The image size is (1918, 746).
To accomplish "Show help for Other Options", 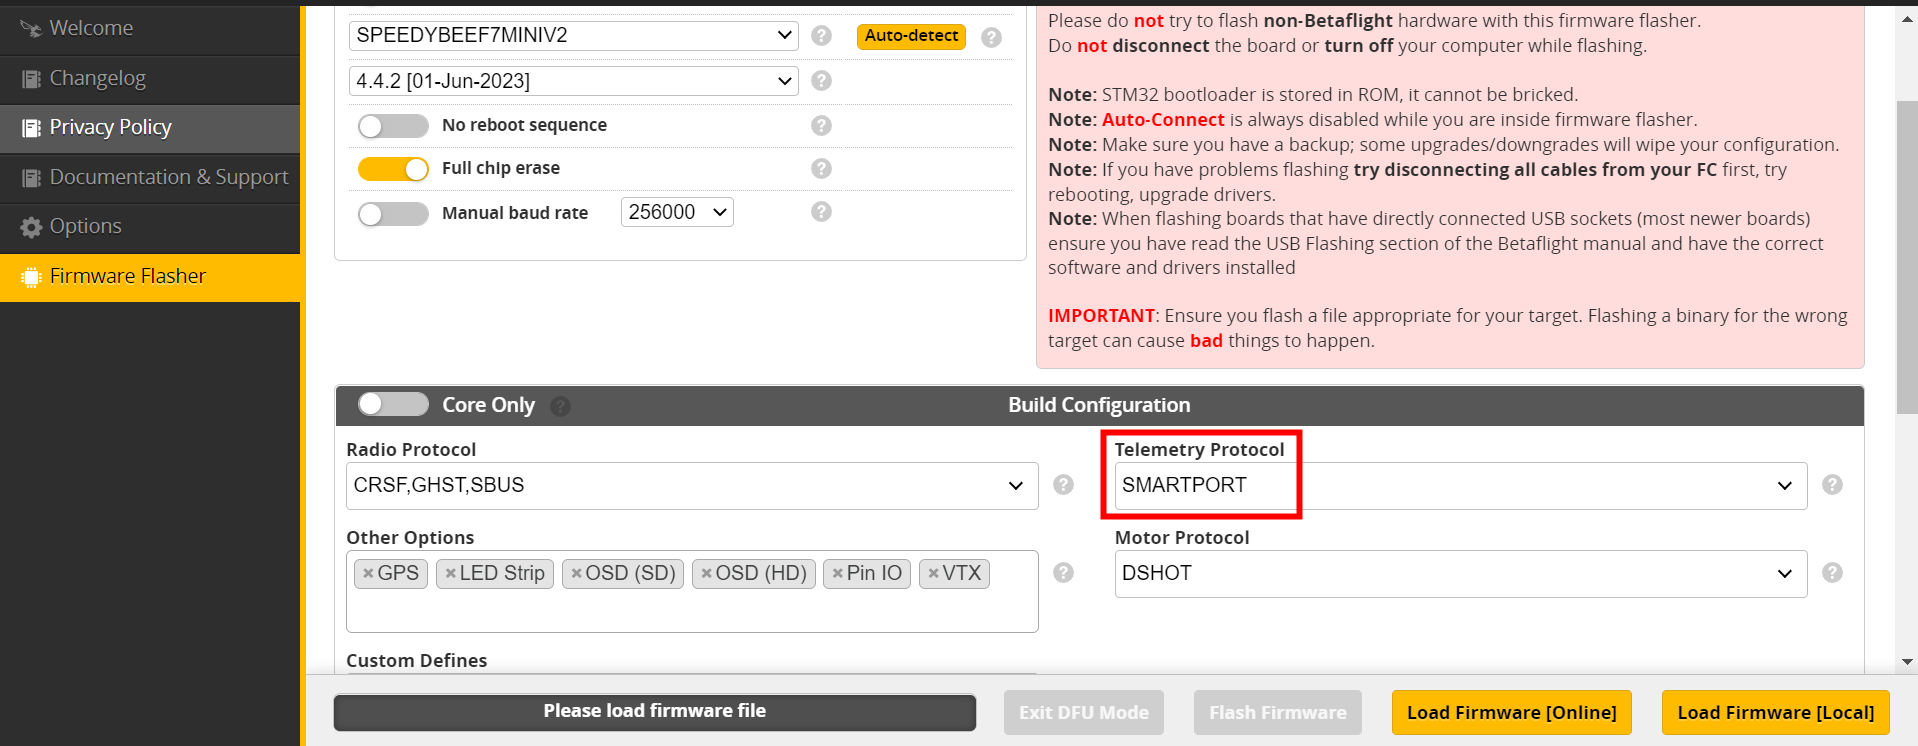I will click(1063, 573).
